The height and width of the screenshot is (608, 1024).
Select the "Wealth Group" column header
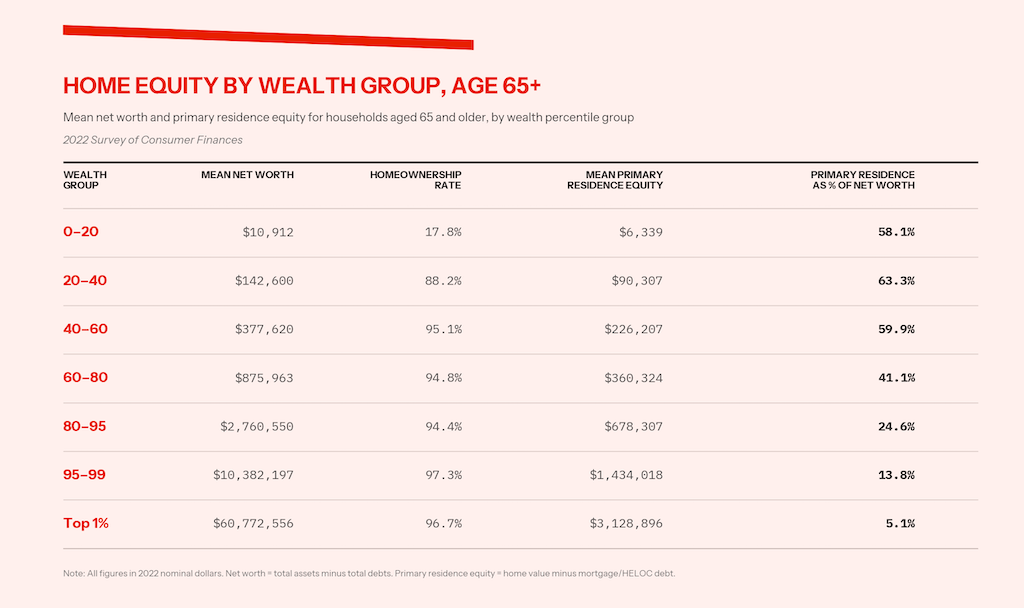[85, 180]
